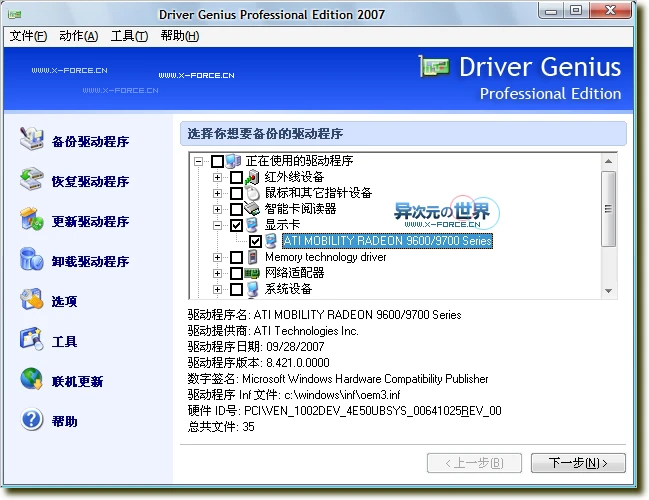This screenshot has width=649, height=500.
Task: Click the smart card reader icon
Action: (x=252, y=209)
